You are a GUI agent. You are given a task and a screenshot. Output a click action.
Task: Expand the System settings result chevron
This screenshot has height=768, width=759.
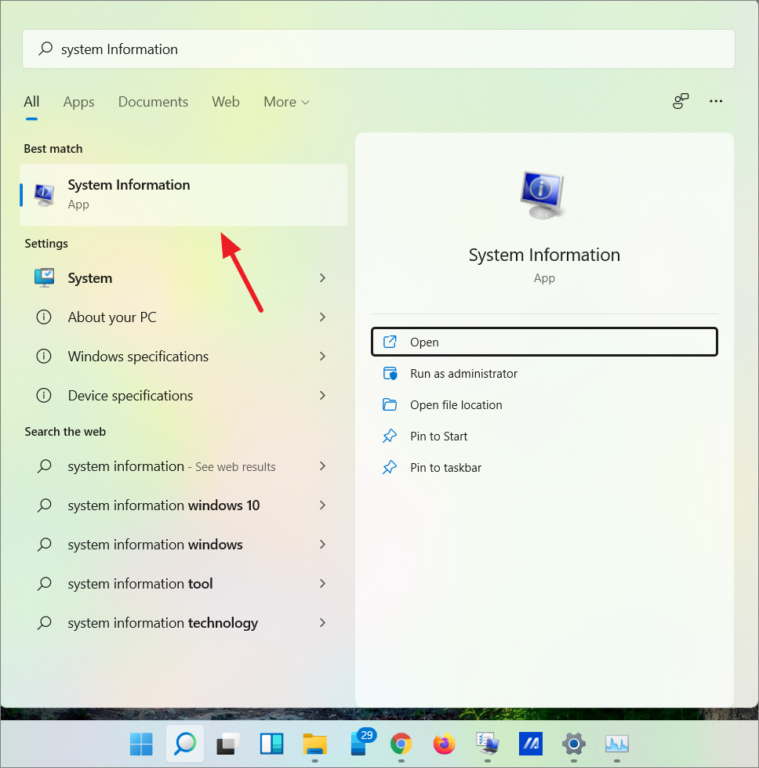[x=322, y=278]
